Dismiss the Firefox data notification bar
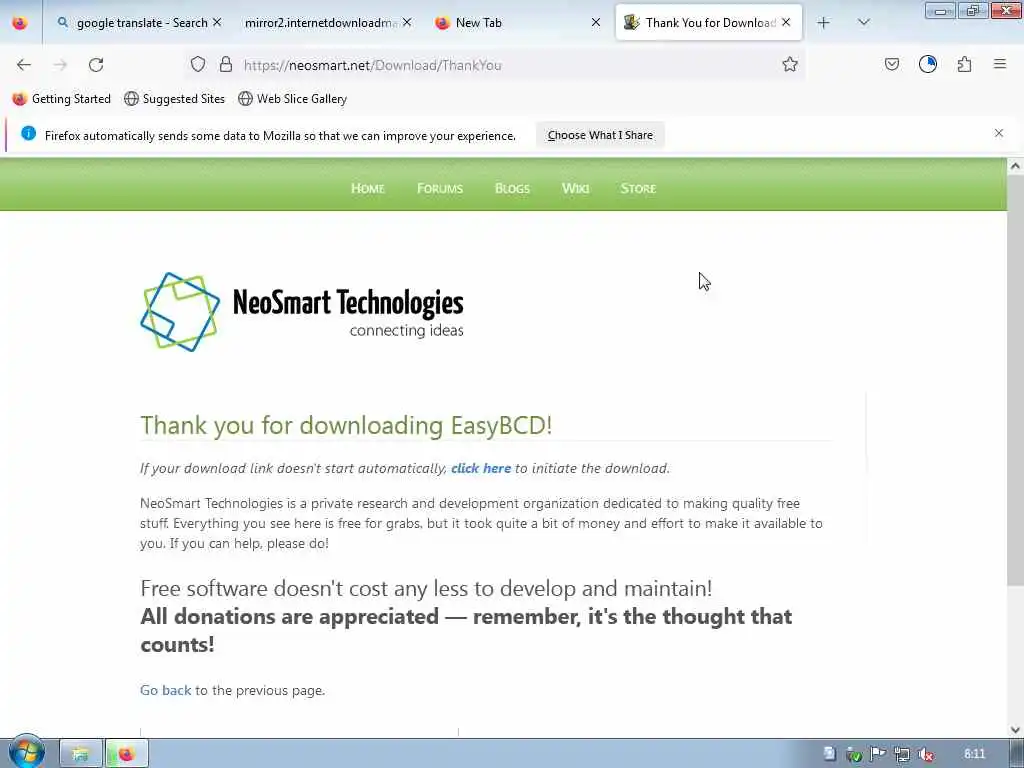Viewport: 1024px width, 768px height. coord(999,133)
